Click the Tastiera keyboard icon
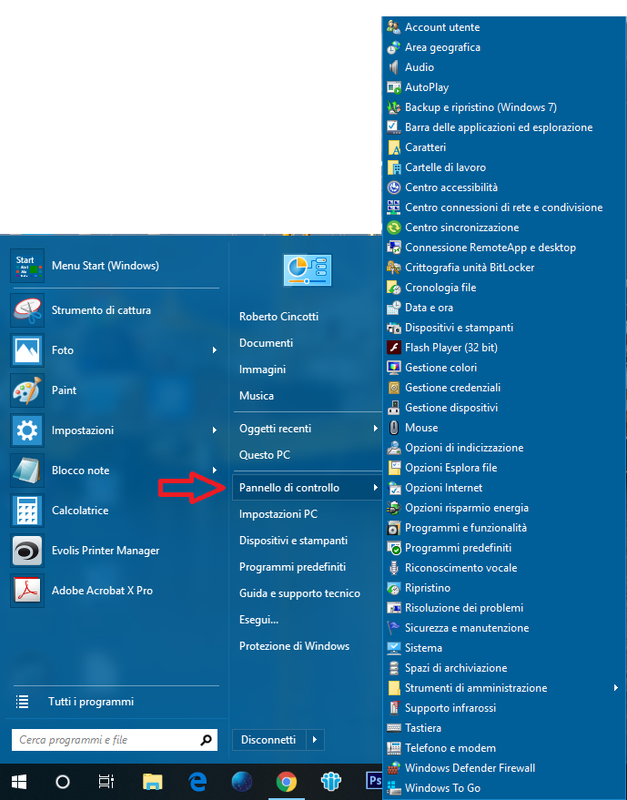The height and width of the screenshot is (800, 627). tap(393, 728)
